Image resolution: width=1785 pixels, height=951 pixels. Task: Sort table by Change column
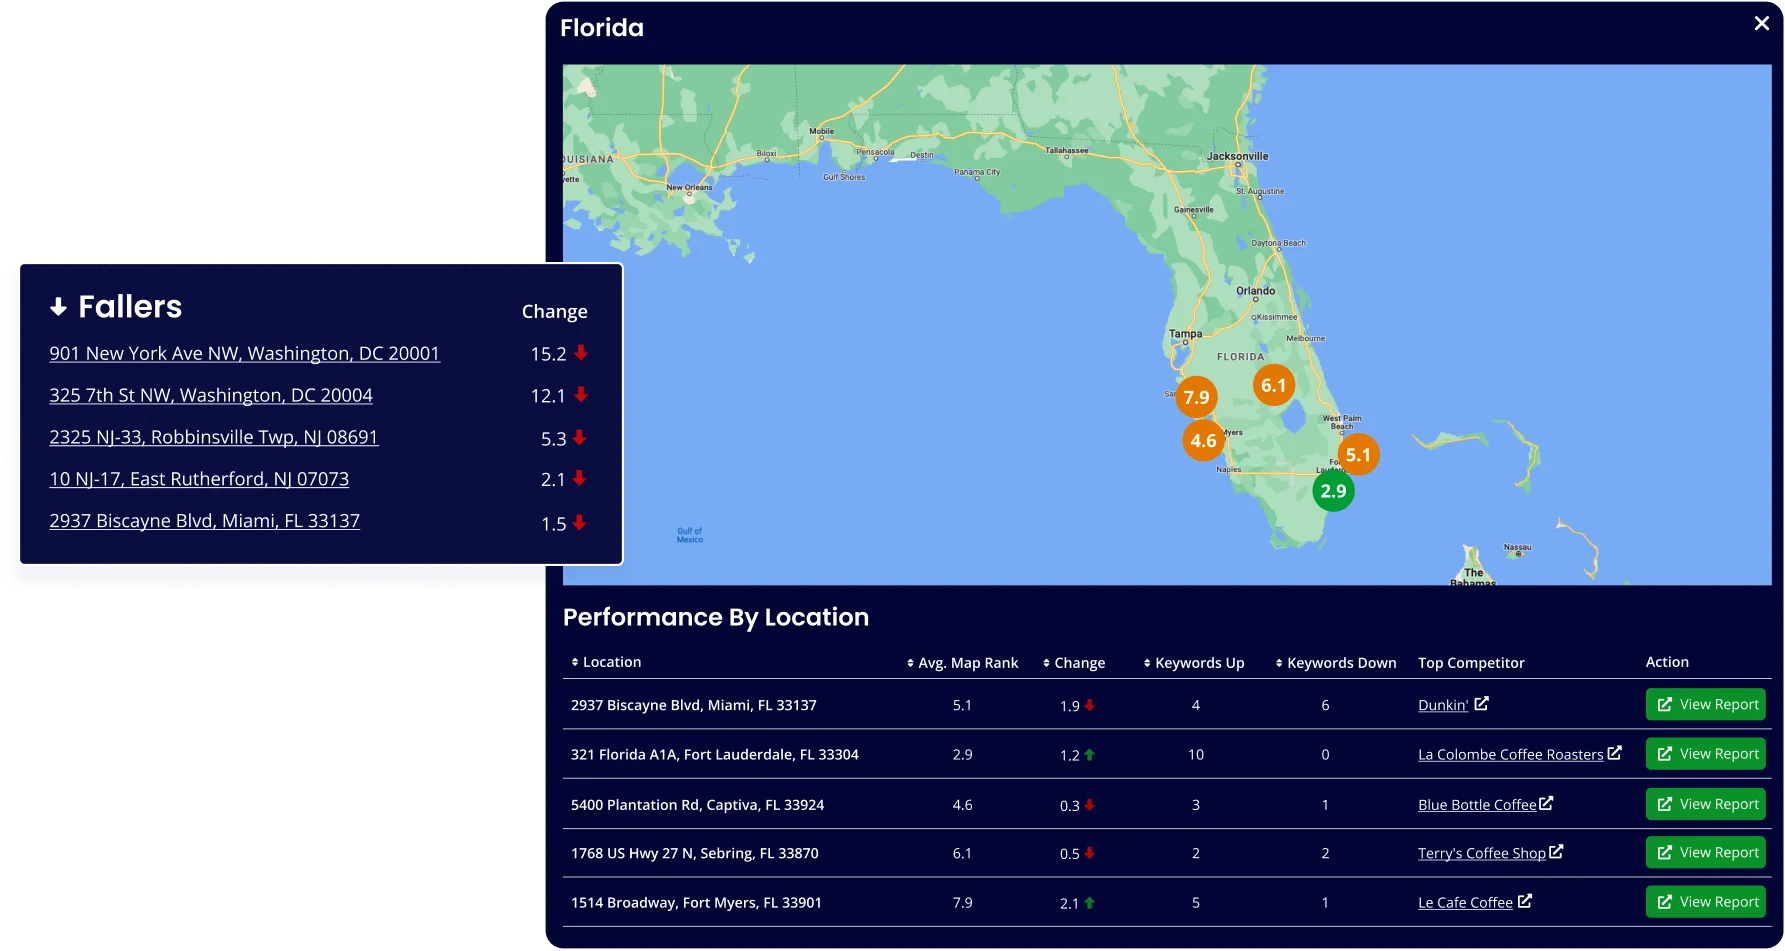tap(1074, 663)
